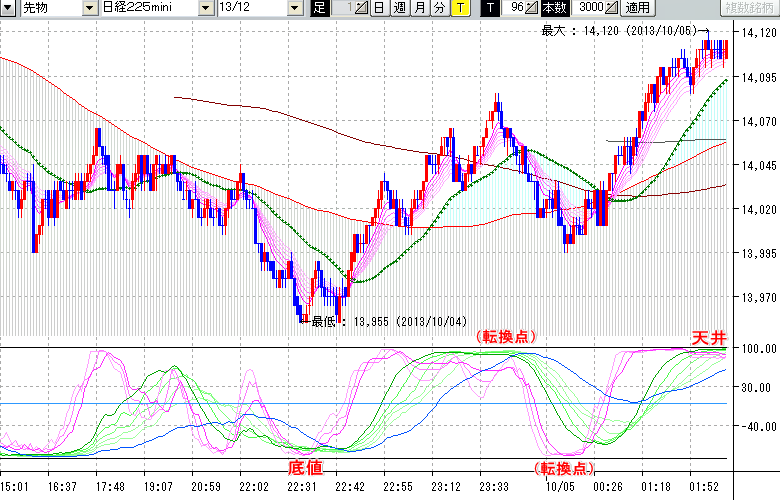The image size is (780, 500).
Task: Adjust the stepper beside the 96 value
Action: pos(532,8)
